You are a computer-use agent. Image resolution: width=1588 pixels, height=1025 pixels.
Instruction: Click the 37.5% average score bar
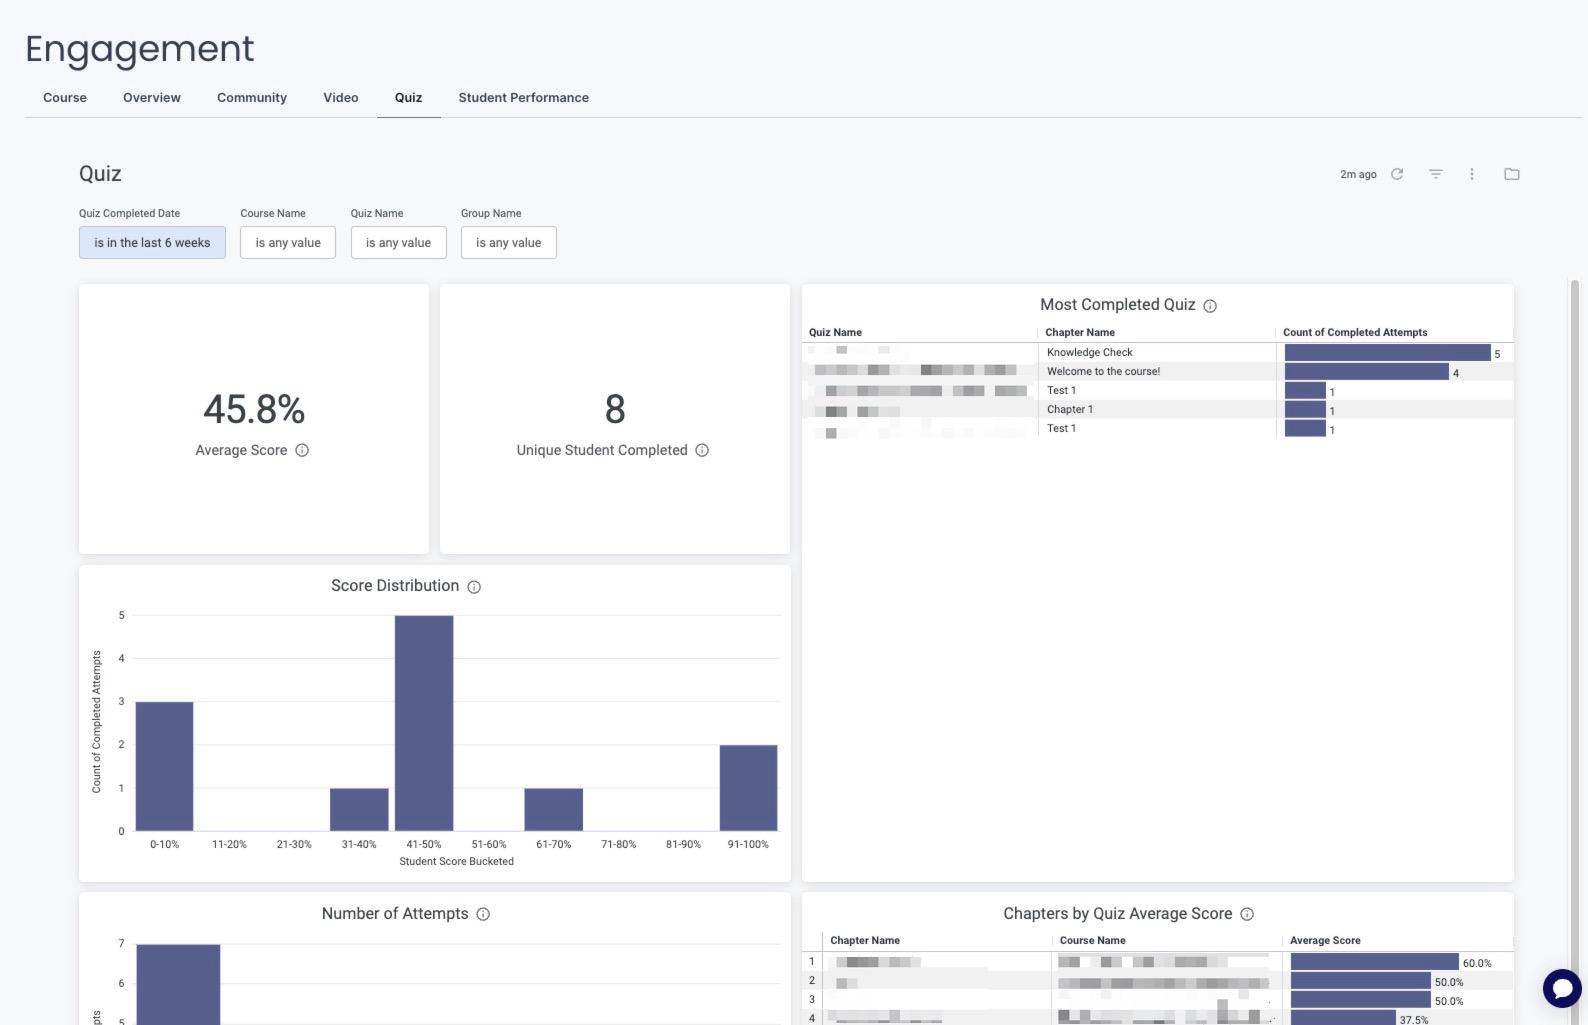(1343, 1018)
